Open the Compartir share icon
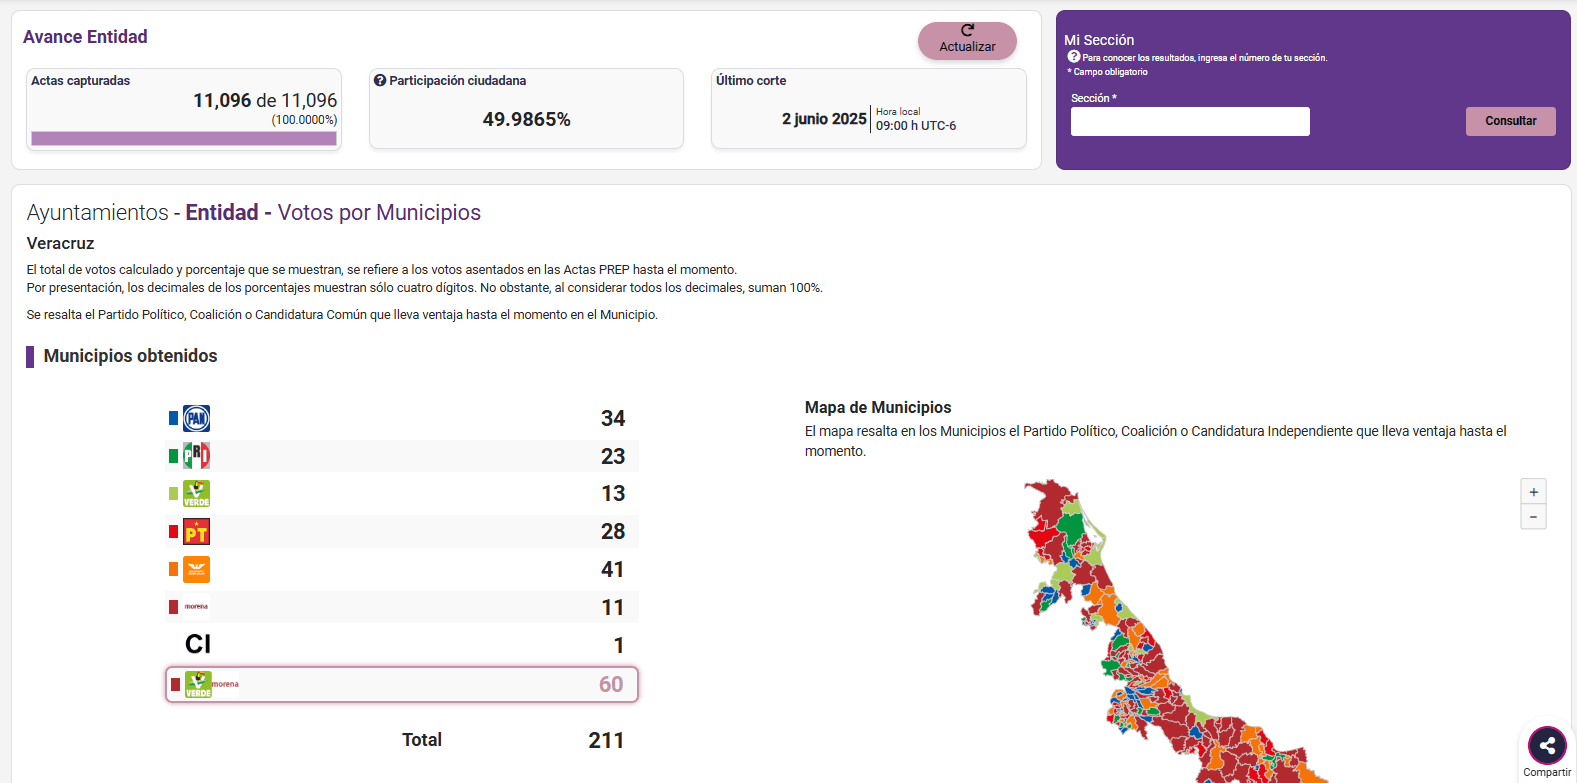The height and width of the screenshot is (783, 1577). pyautogui.click(x=1547, y=745)
